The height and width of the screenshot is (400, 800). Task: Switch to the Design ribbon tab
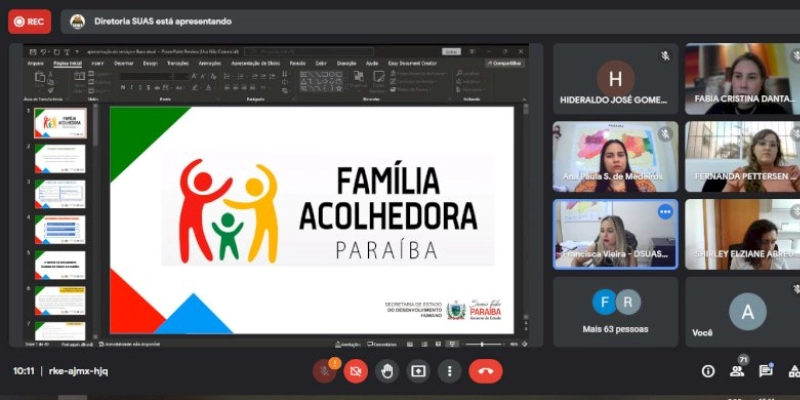point(150,63)
